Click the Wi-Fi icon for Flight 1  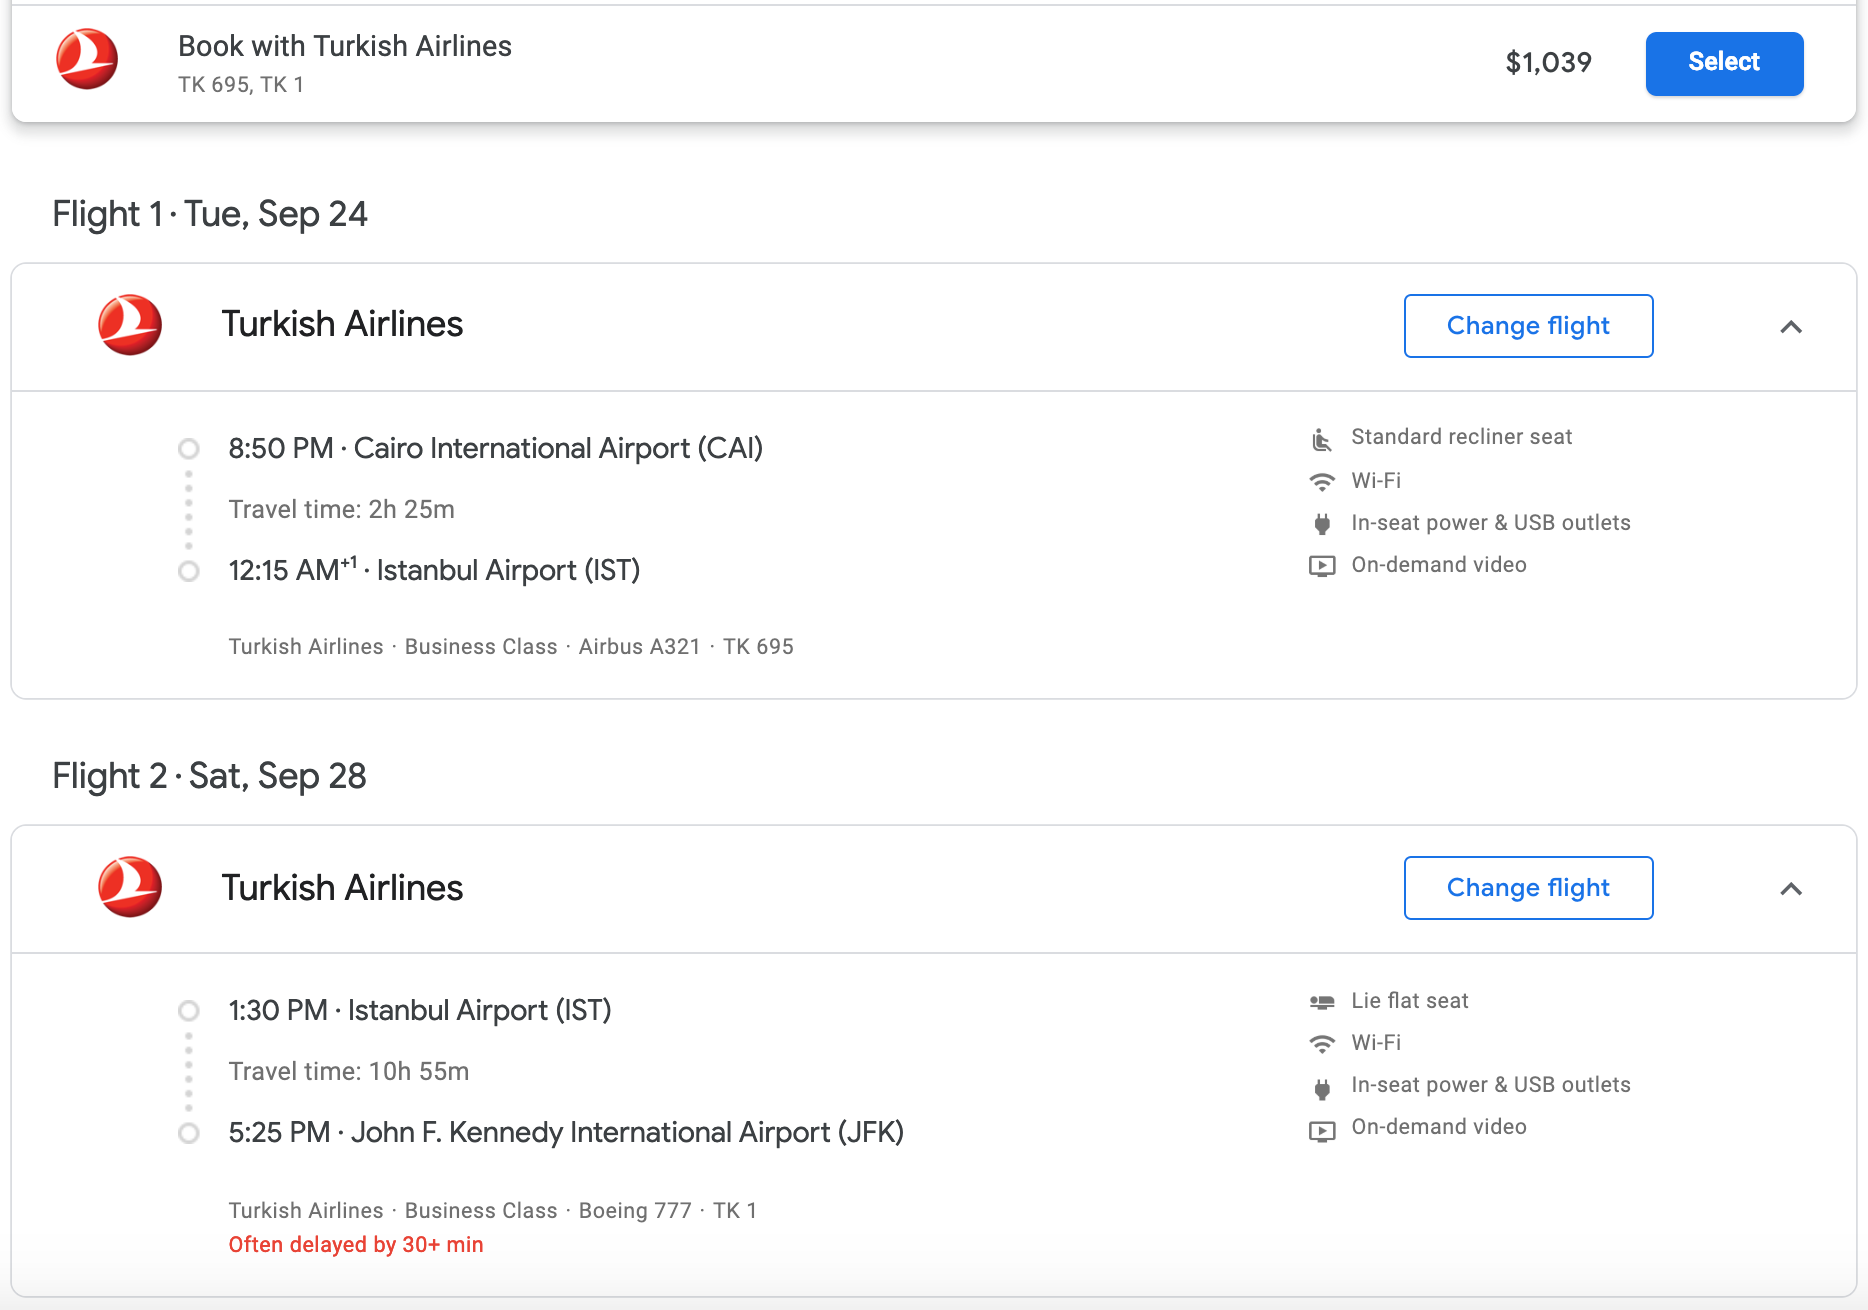click(1322, 481)
